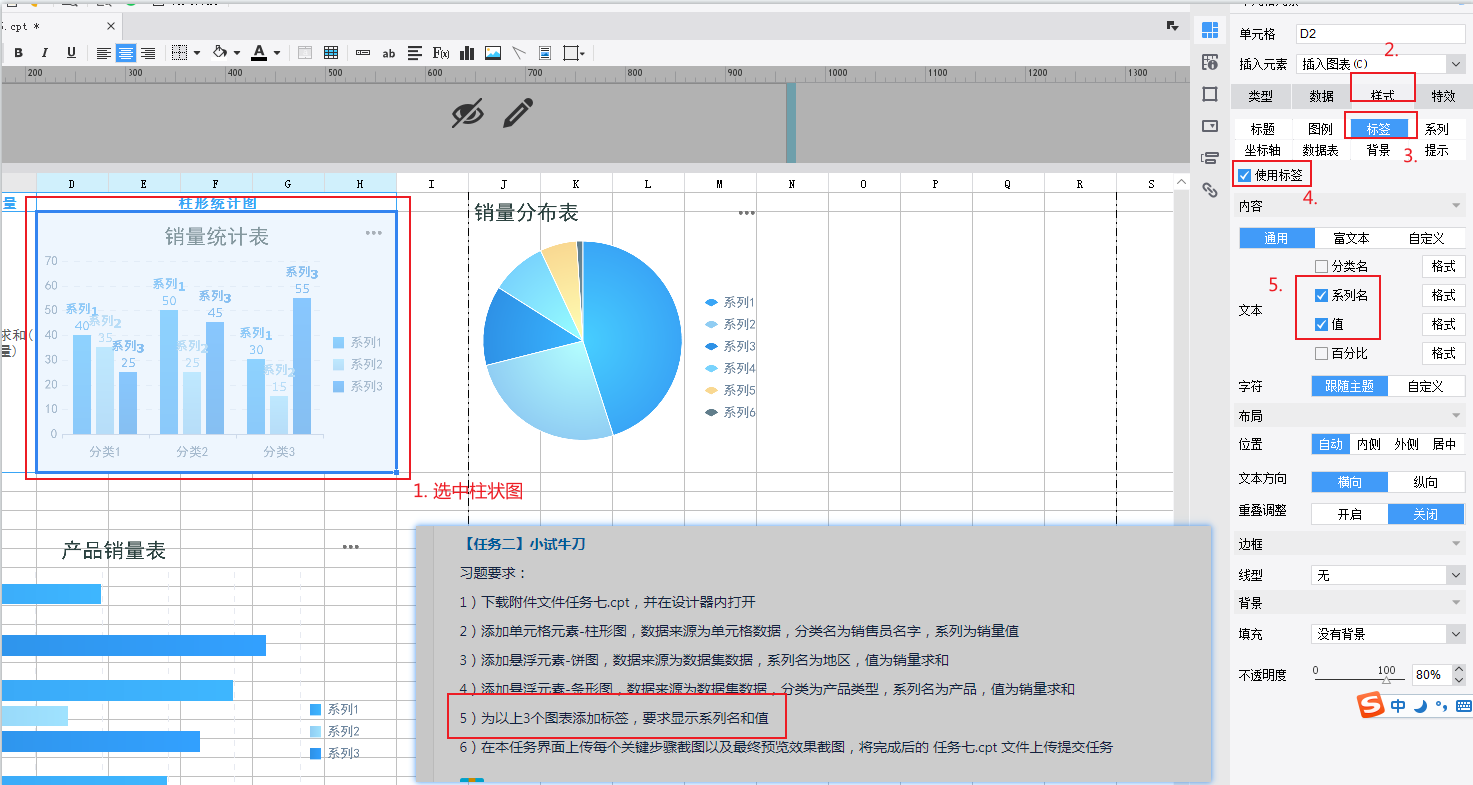Open the 图例 style sub-tab
Image resolution: width=1473 pixels, height=785 pixels.
pyautogui.click(x=1320, y=129)
